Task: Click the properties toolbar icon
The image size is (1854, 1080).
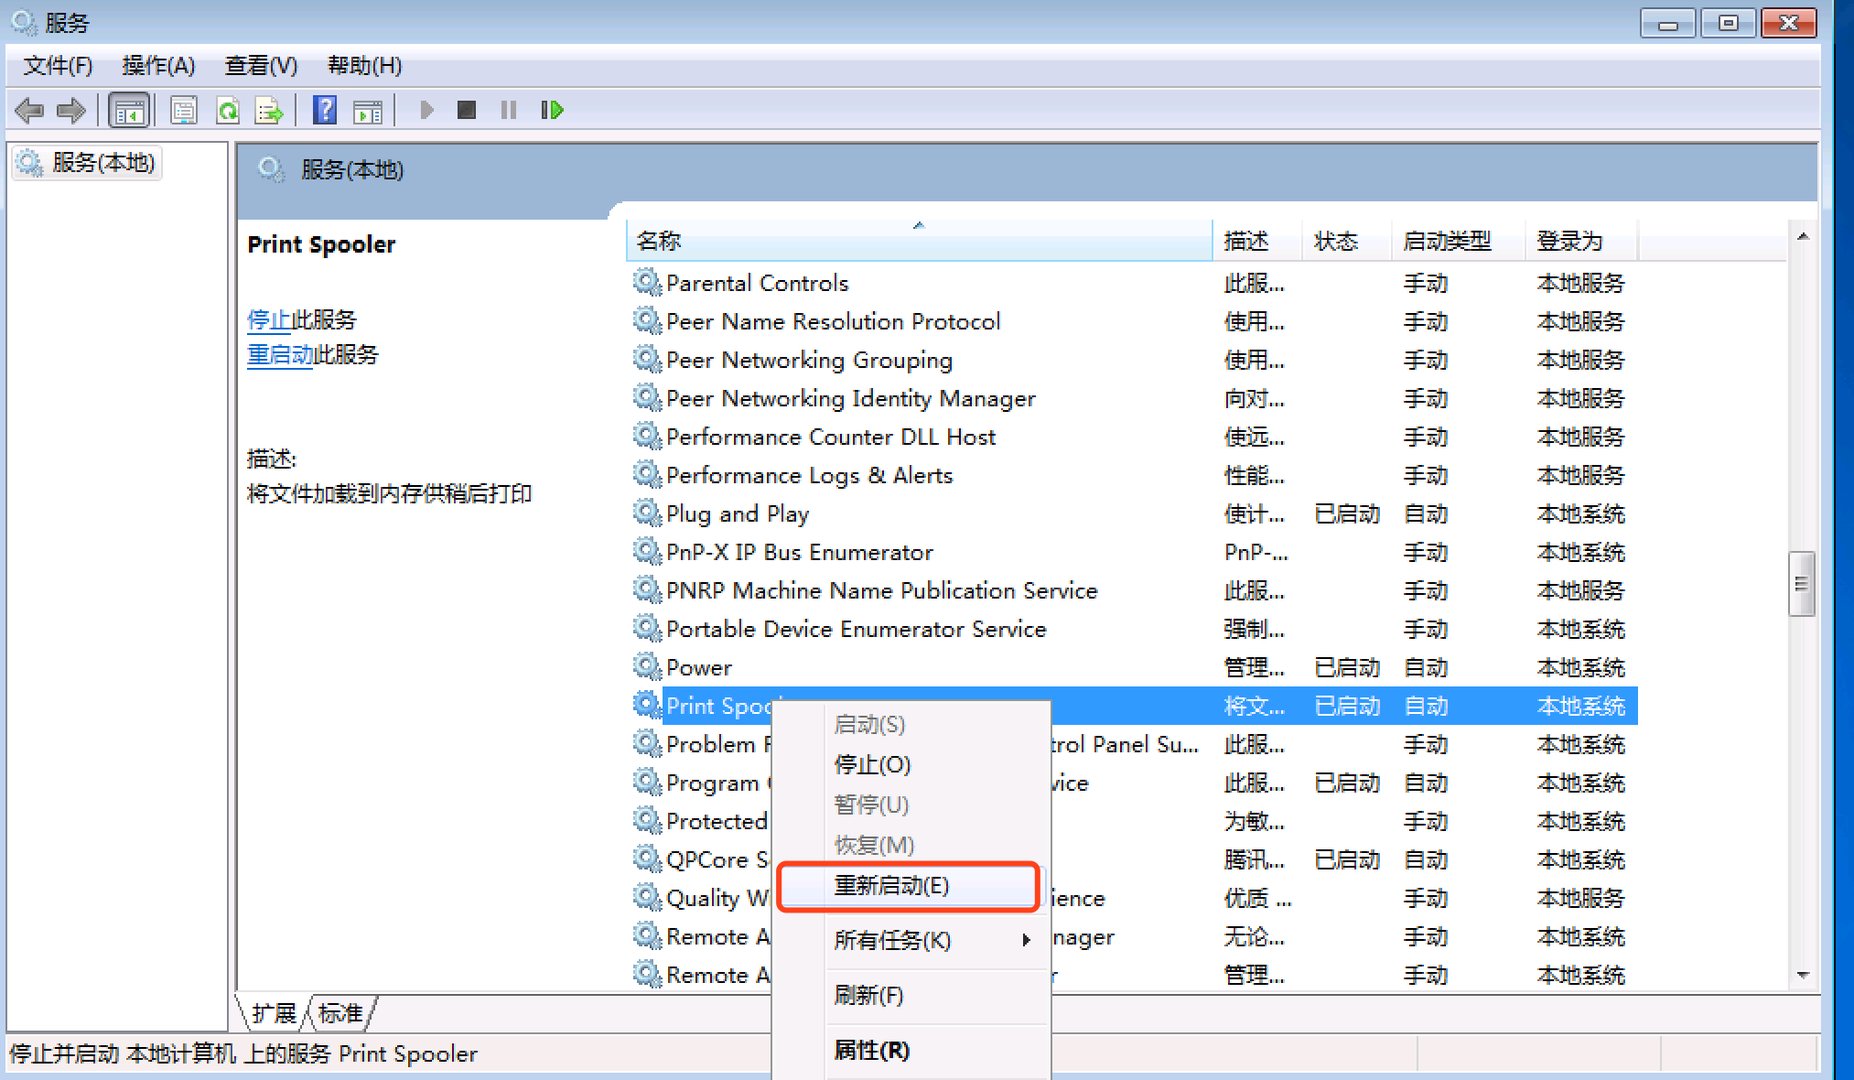Action: (x=184, y=110)
